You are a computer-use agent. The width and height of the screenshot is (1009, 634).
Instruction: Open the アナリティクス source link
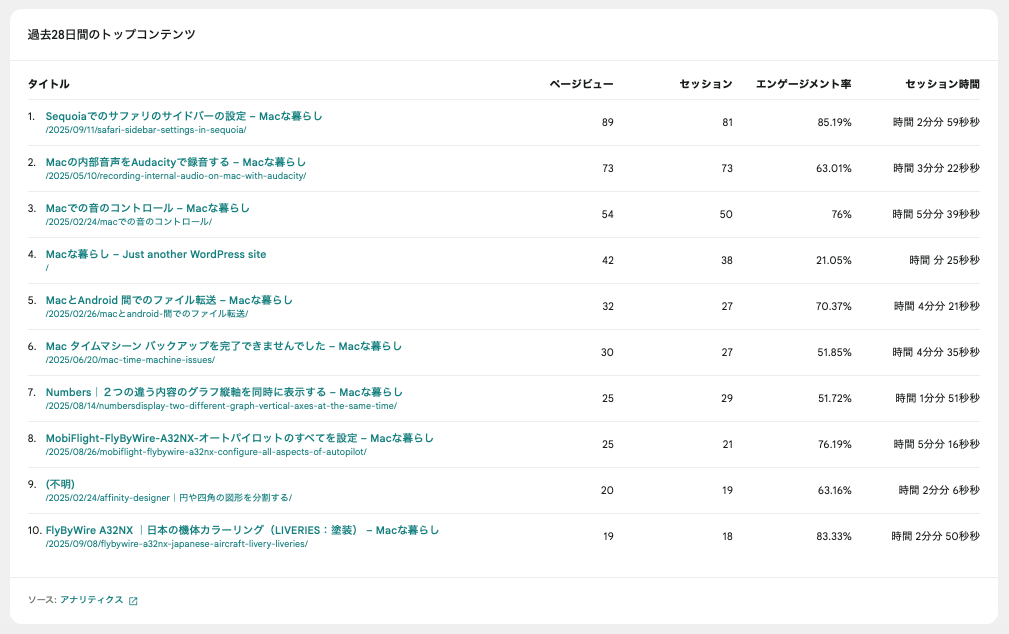91,600
